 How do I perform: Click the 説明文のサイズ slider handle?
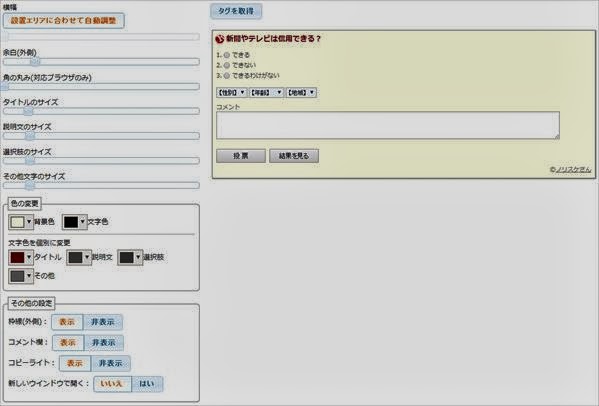pos(29,136)
